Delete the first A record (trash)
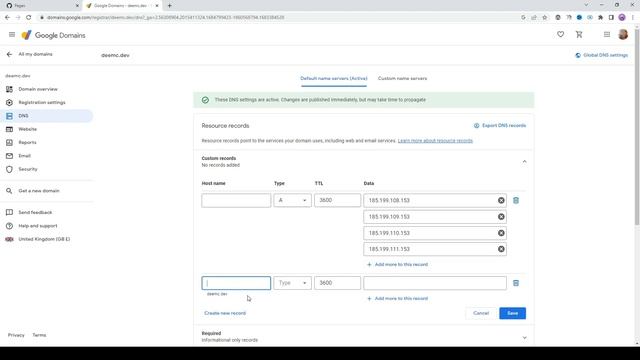 (x=516, y=200)
